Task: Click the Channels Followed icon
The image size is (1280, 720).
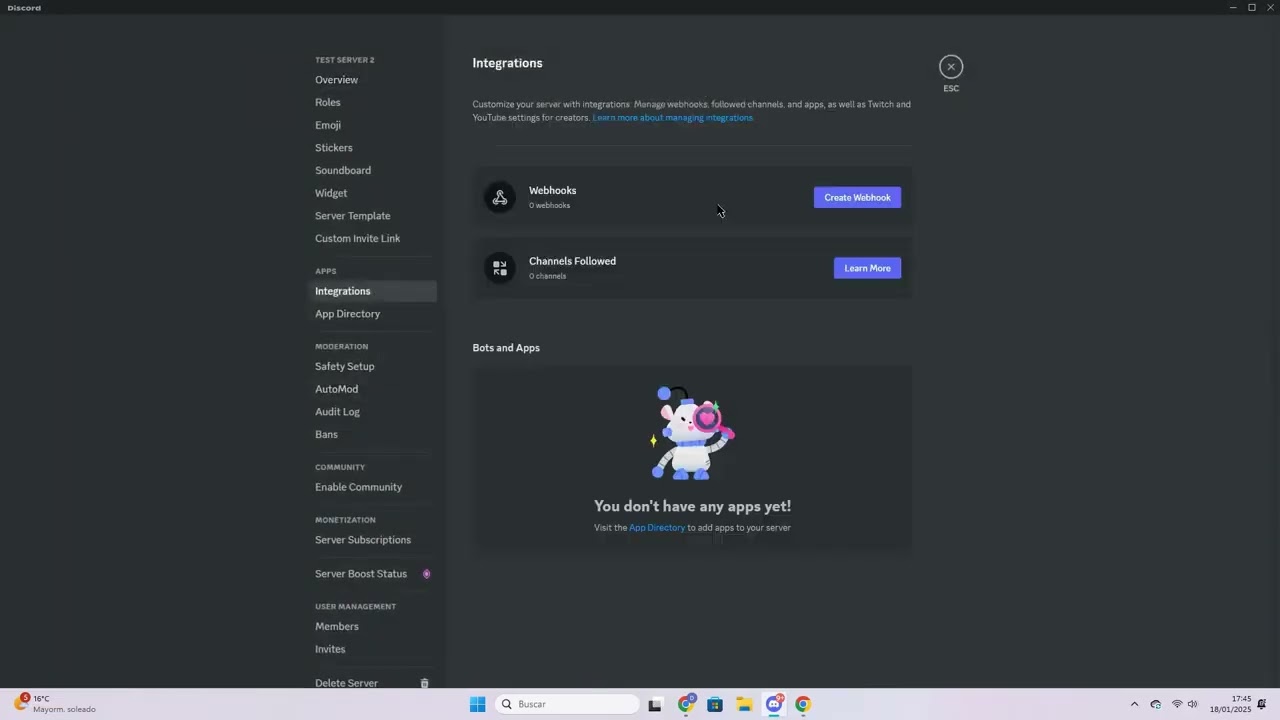Action: [500, 268]
